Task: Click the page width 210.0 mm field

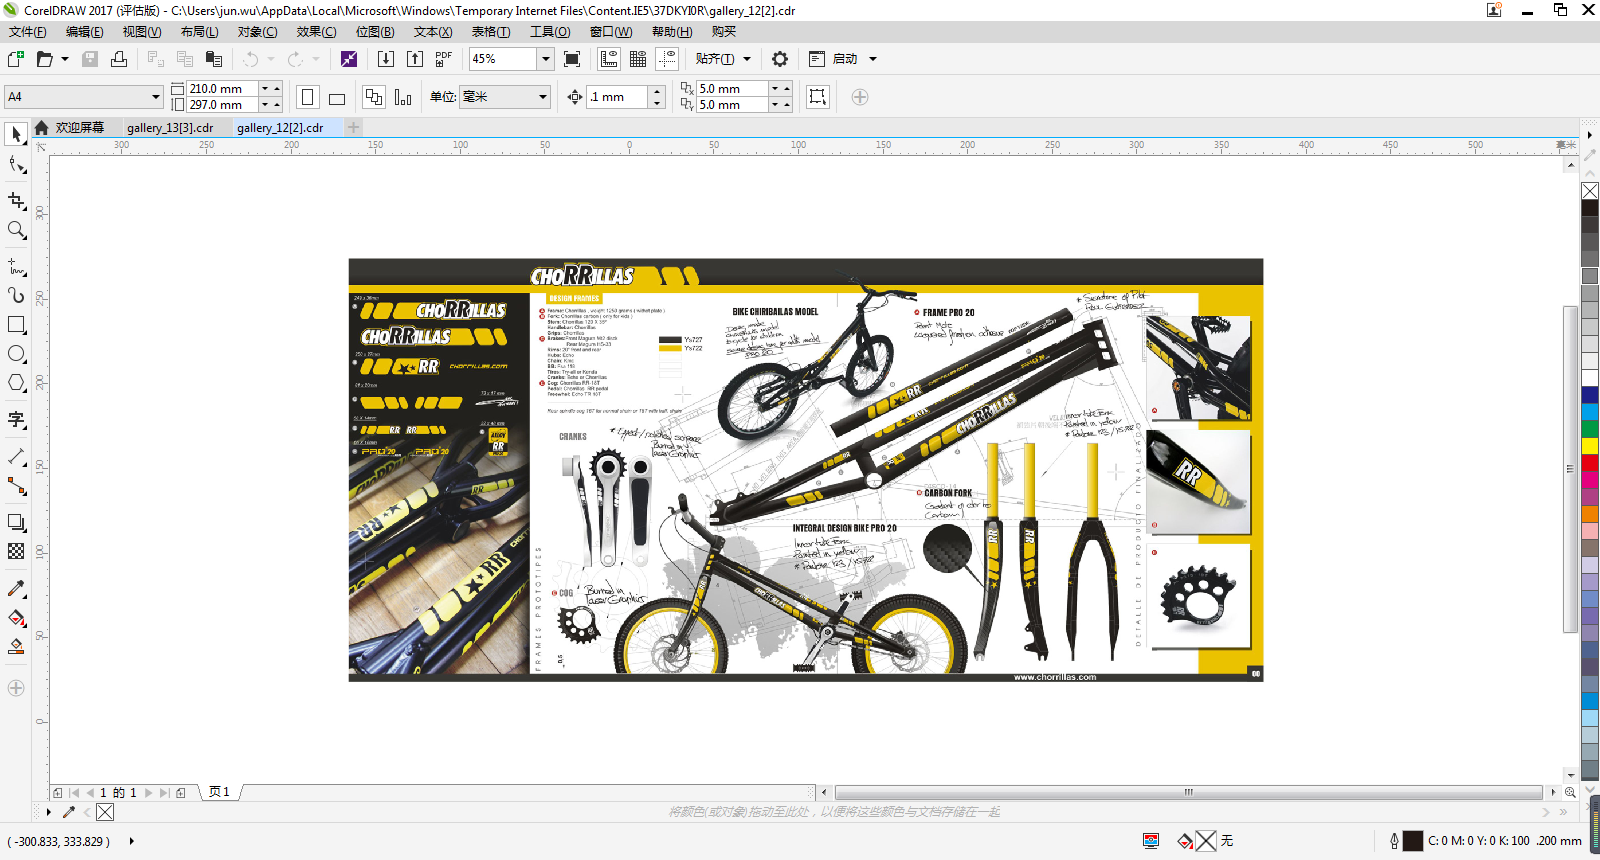Action: click(x=222, y=89)
